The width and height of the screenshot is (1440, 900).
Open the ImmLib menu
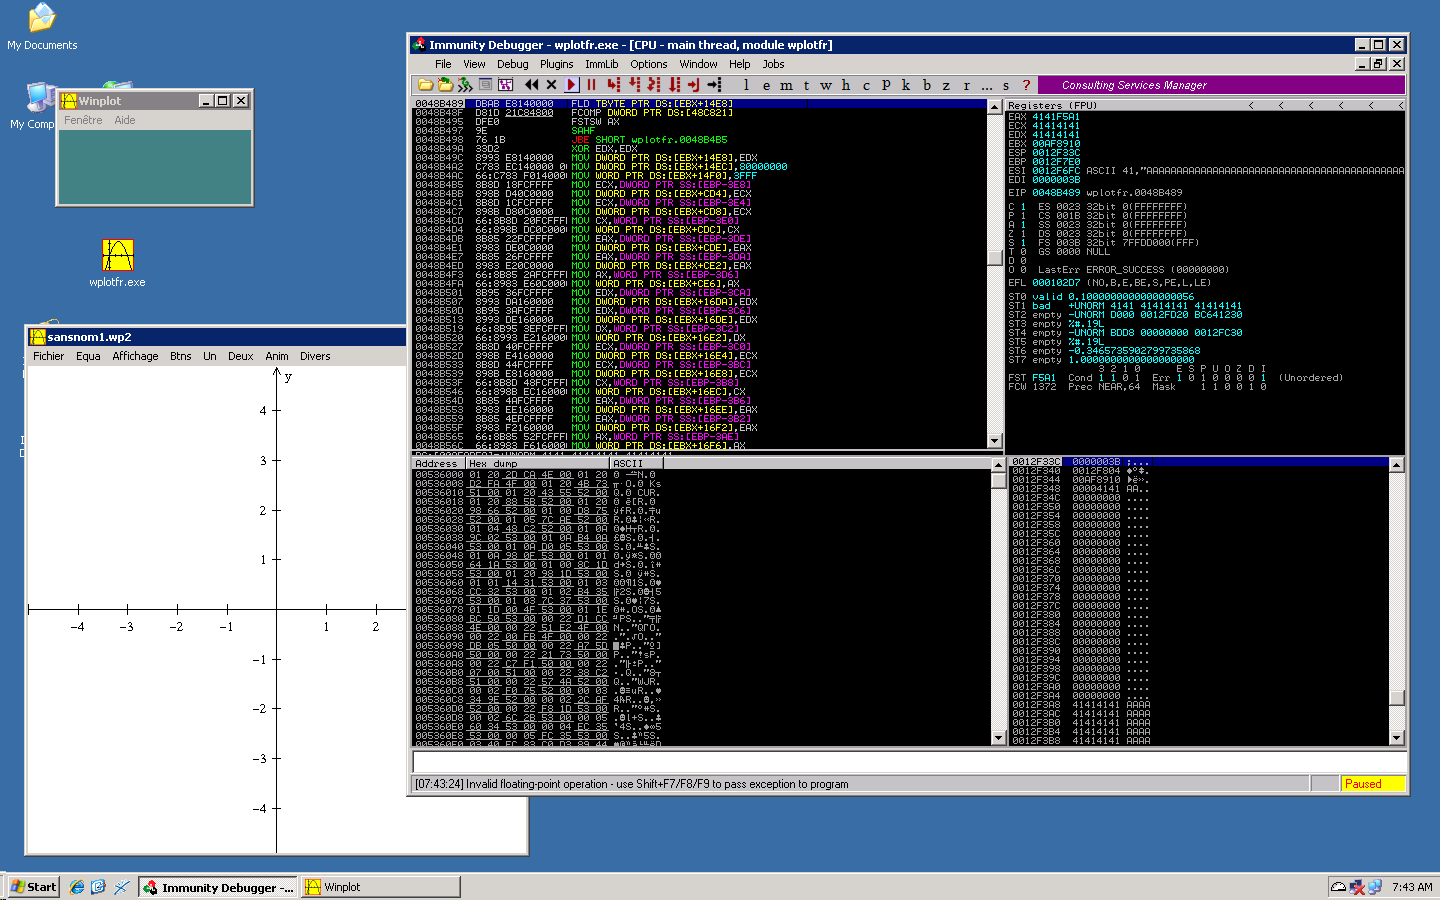coord(602,64)
